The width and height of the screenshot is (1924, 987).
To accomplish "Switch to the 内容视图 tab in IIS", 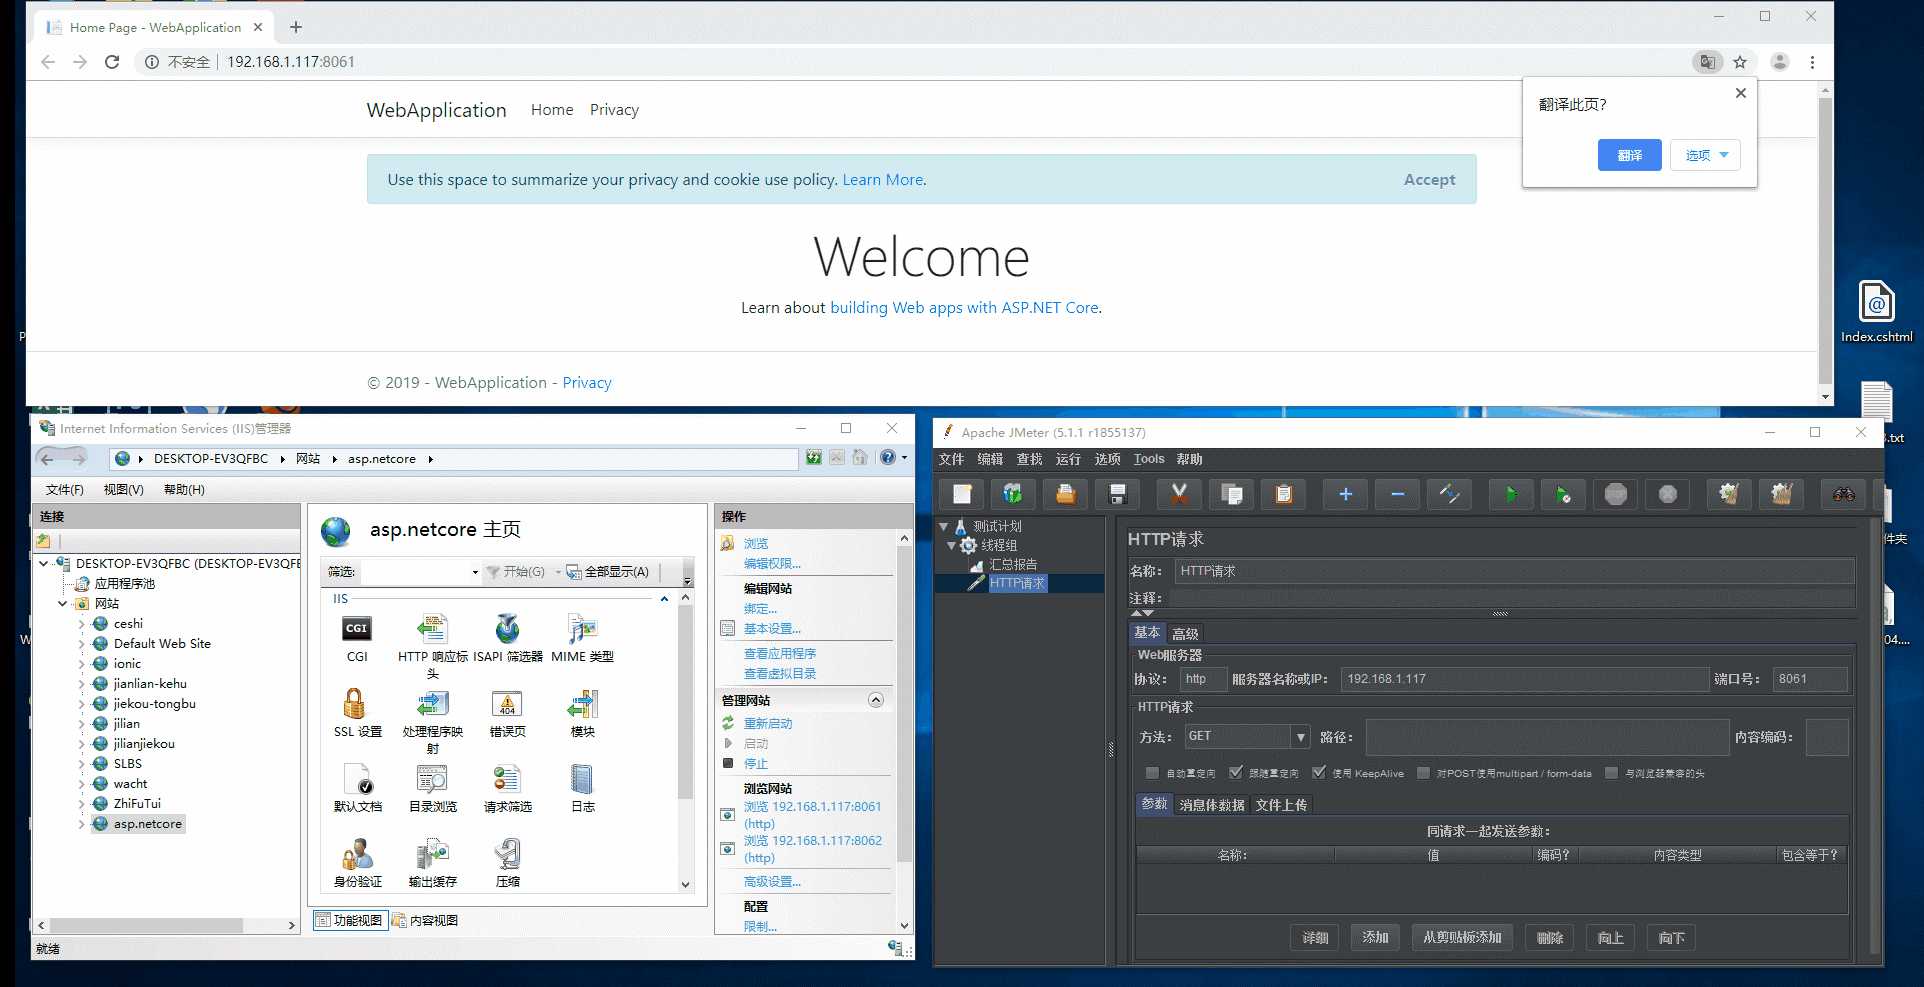I will pos(425,920).
